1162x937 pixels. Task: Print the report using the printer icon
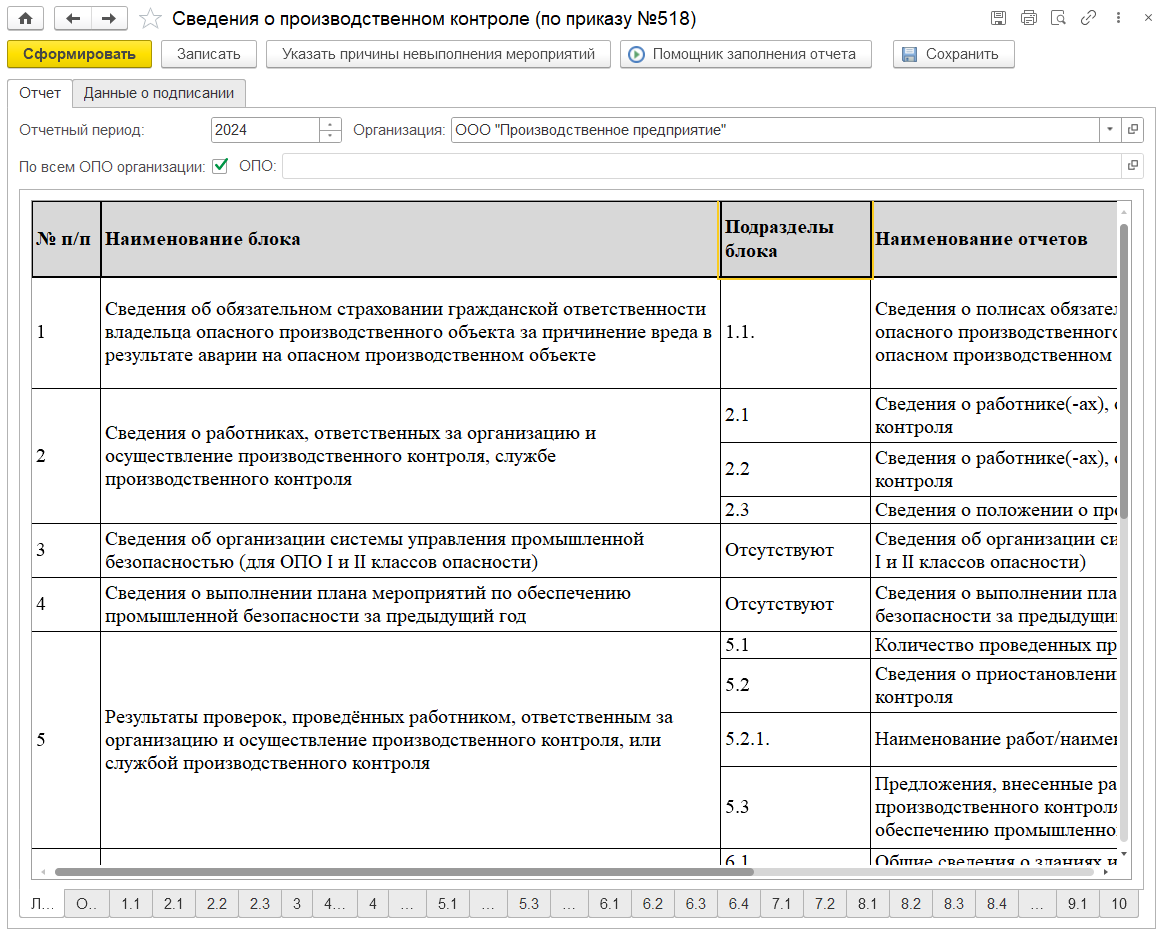pos(1029,19)
